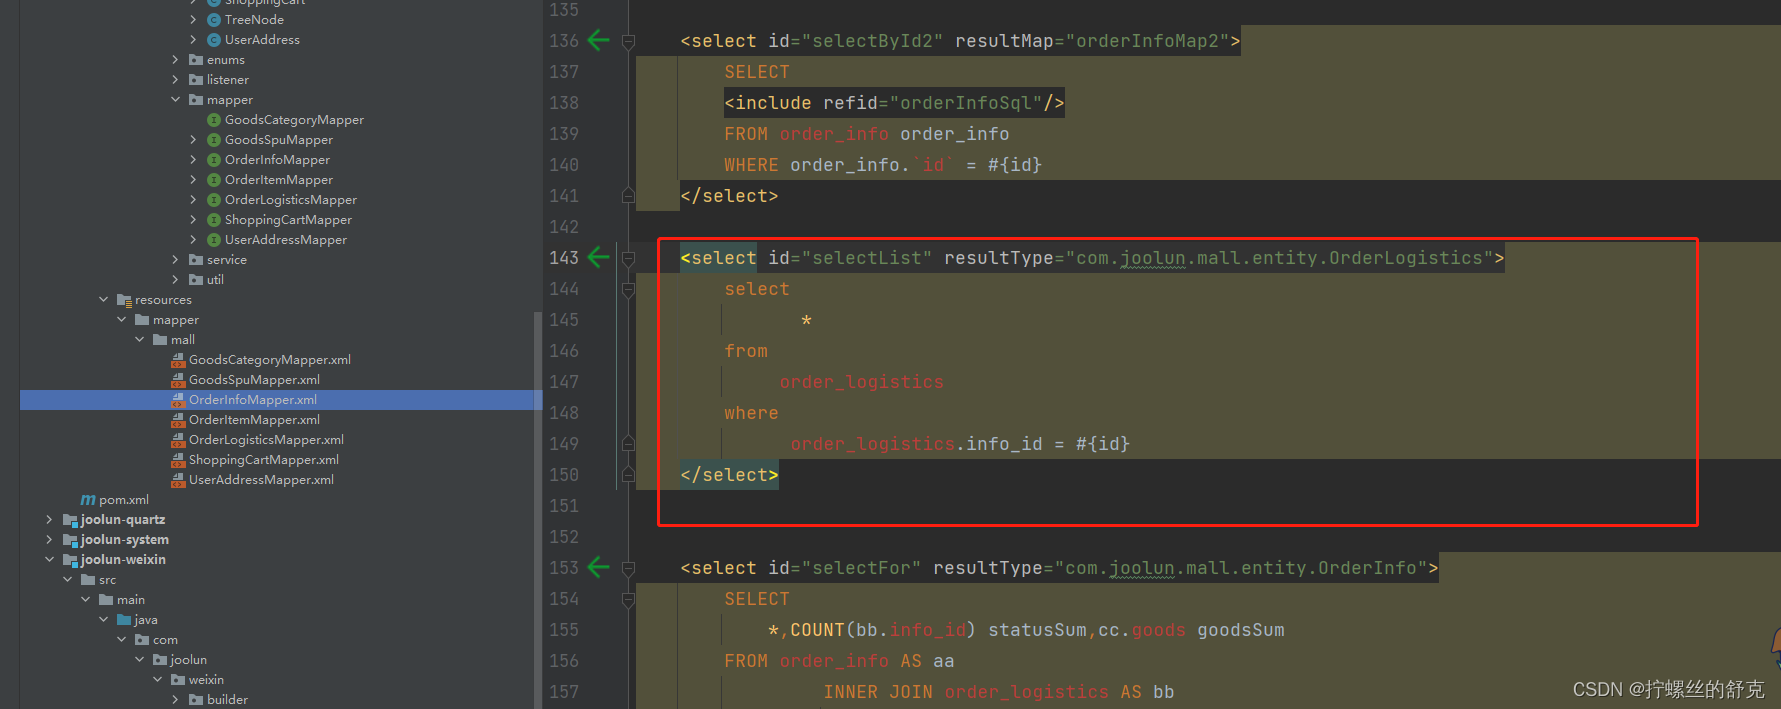Click the fold end marker at line 141
Image resolution: width=1781 pixels, height=709 pixels.
628,195
